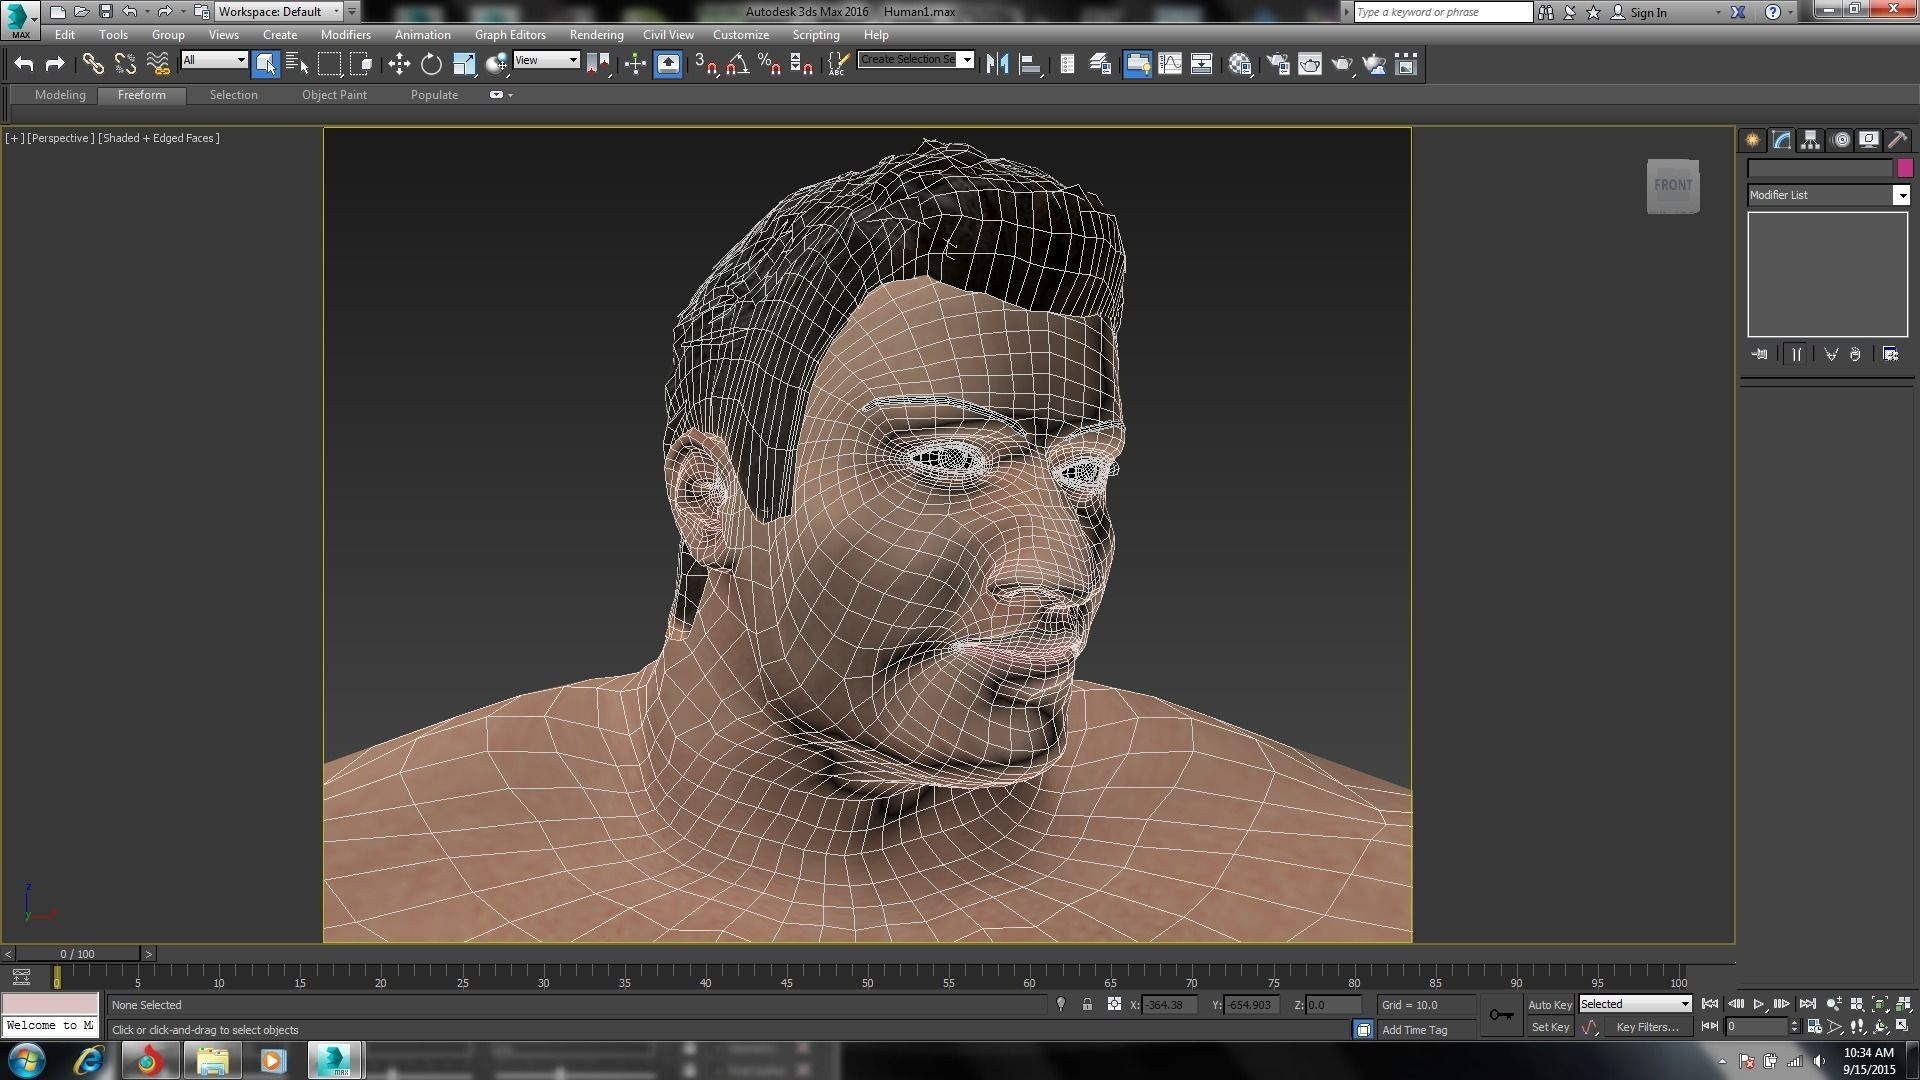Image resolution: width=1920 pixels, height=1080 pixels.
Task: Open the Modifiers menu
Action: pyautogui.click(x=345, y=34)
